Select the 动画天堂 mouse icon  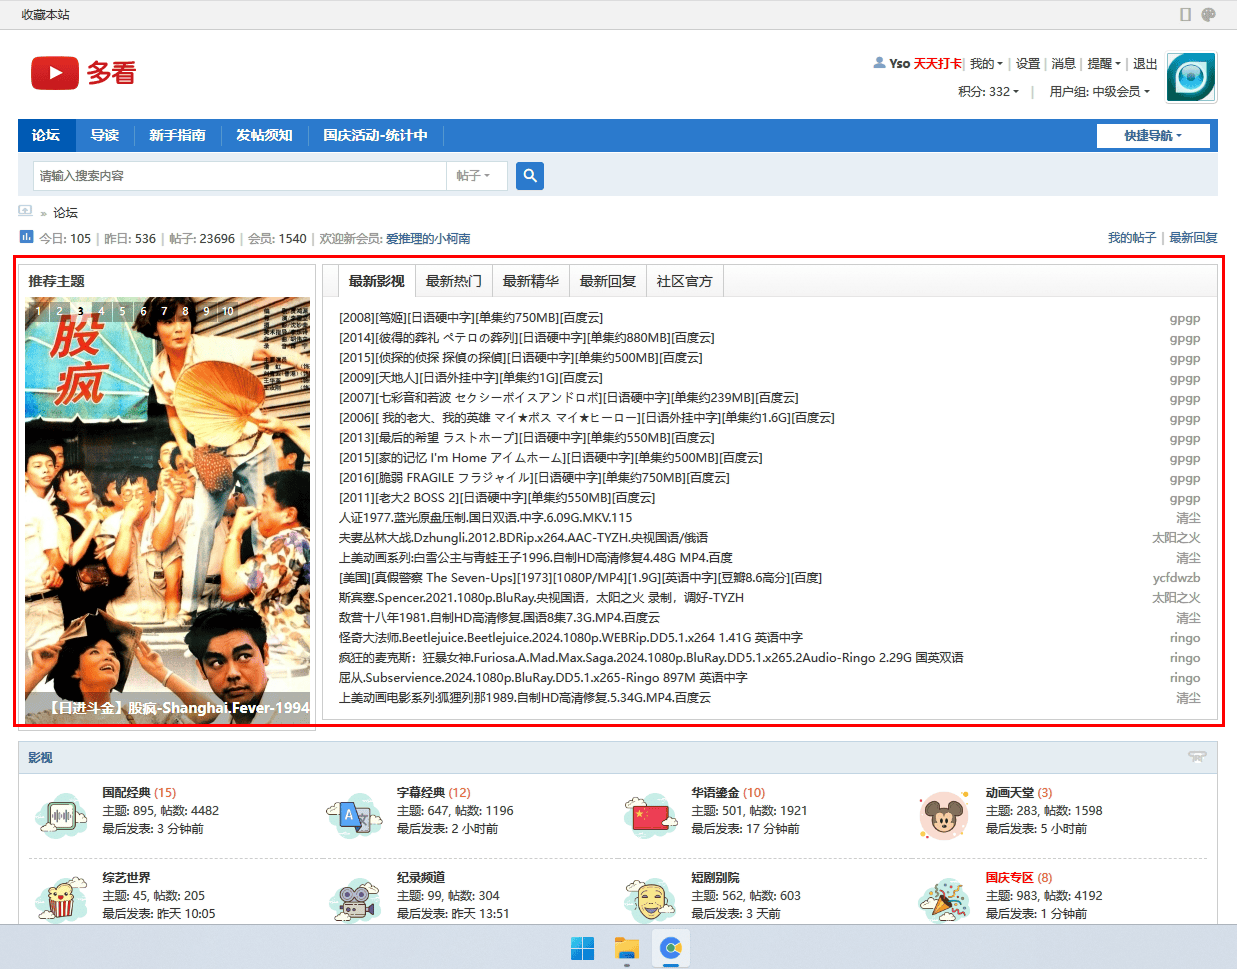pos(943,816)
